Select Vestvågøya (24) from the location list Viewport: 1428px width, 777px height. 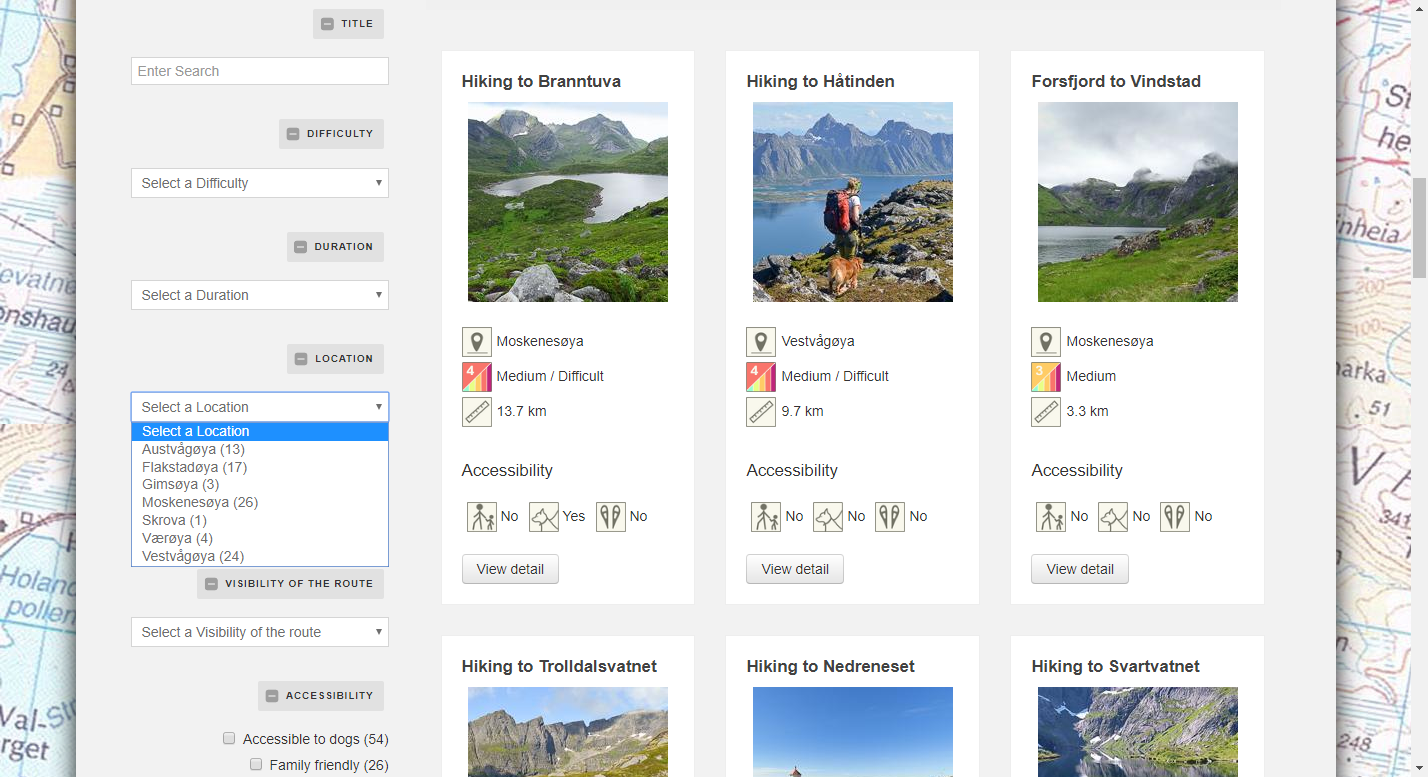(x=260, y=557)
